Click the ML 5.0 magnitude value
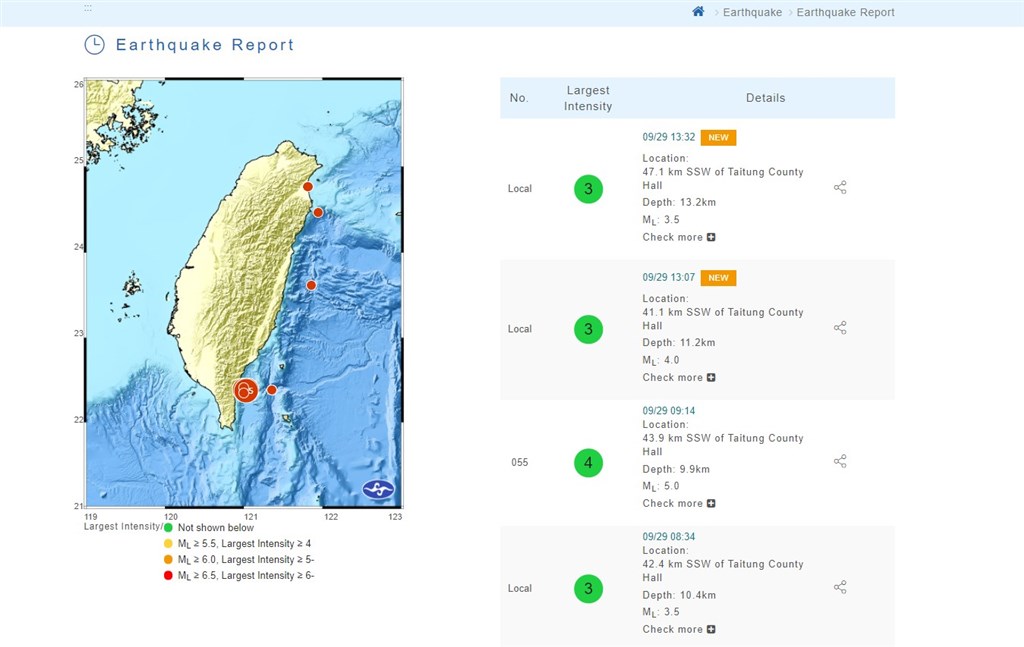 tap(661, 486)
